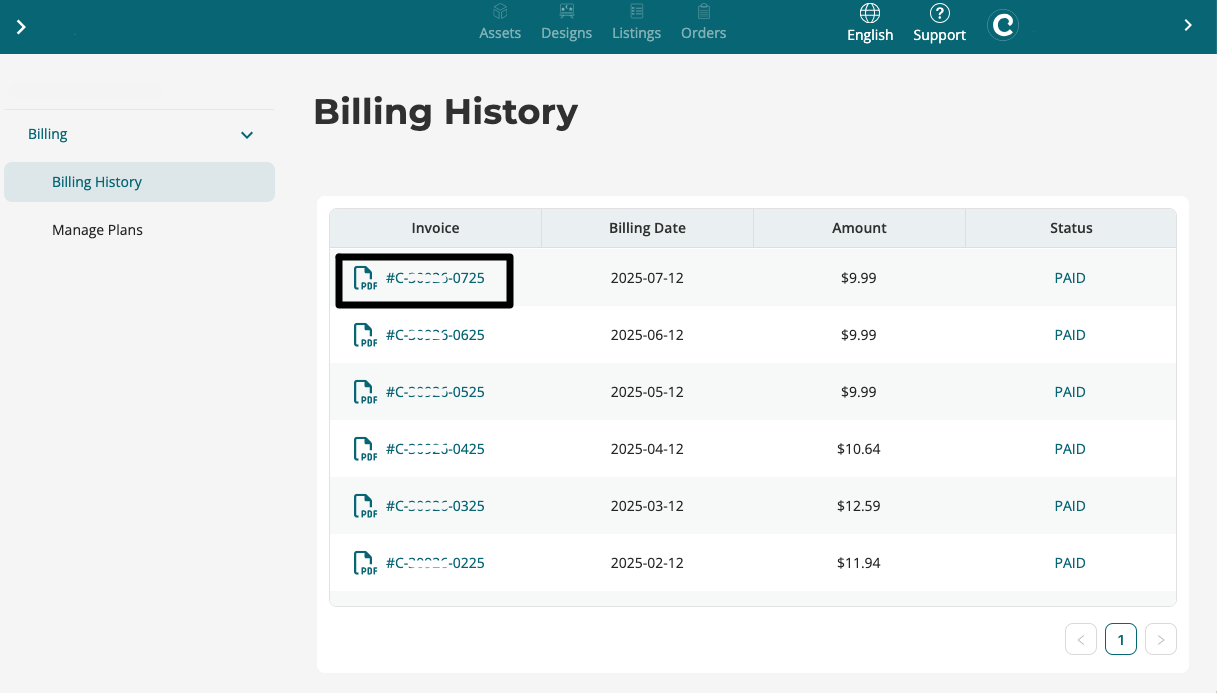Screen dimensions: 1217x693
Task: Open the Orders page icon
Action: (704, 12)
